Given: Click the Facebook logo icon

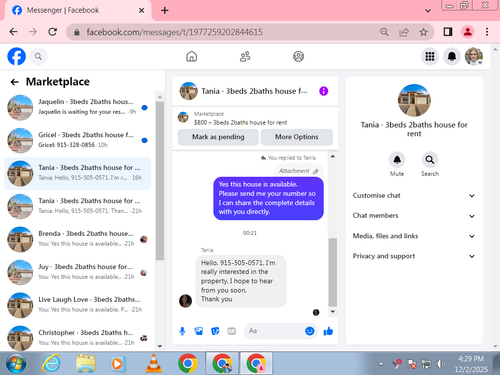Looking at the screenshot, I should [x=16, y=56].
